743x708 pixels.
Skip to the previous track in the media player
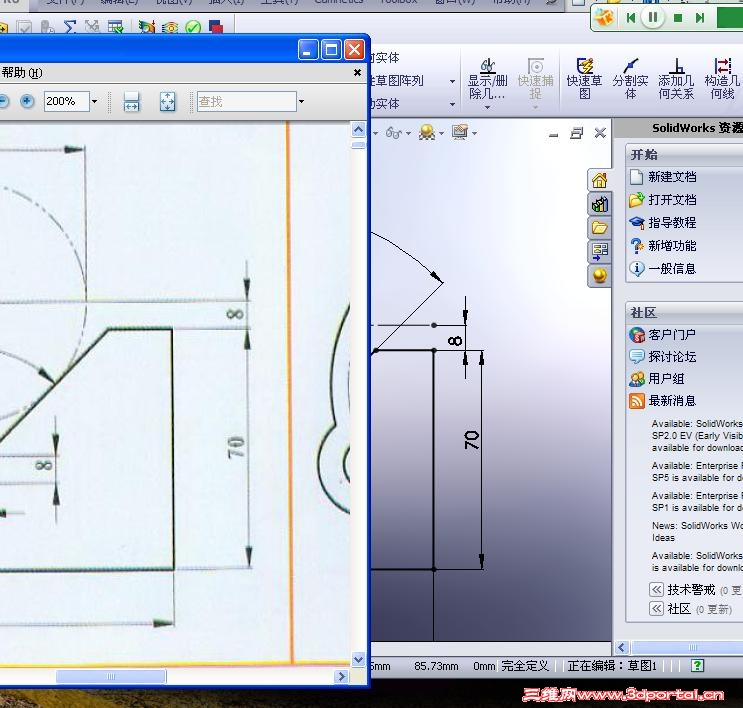coord(630,18)
